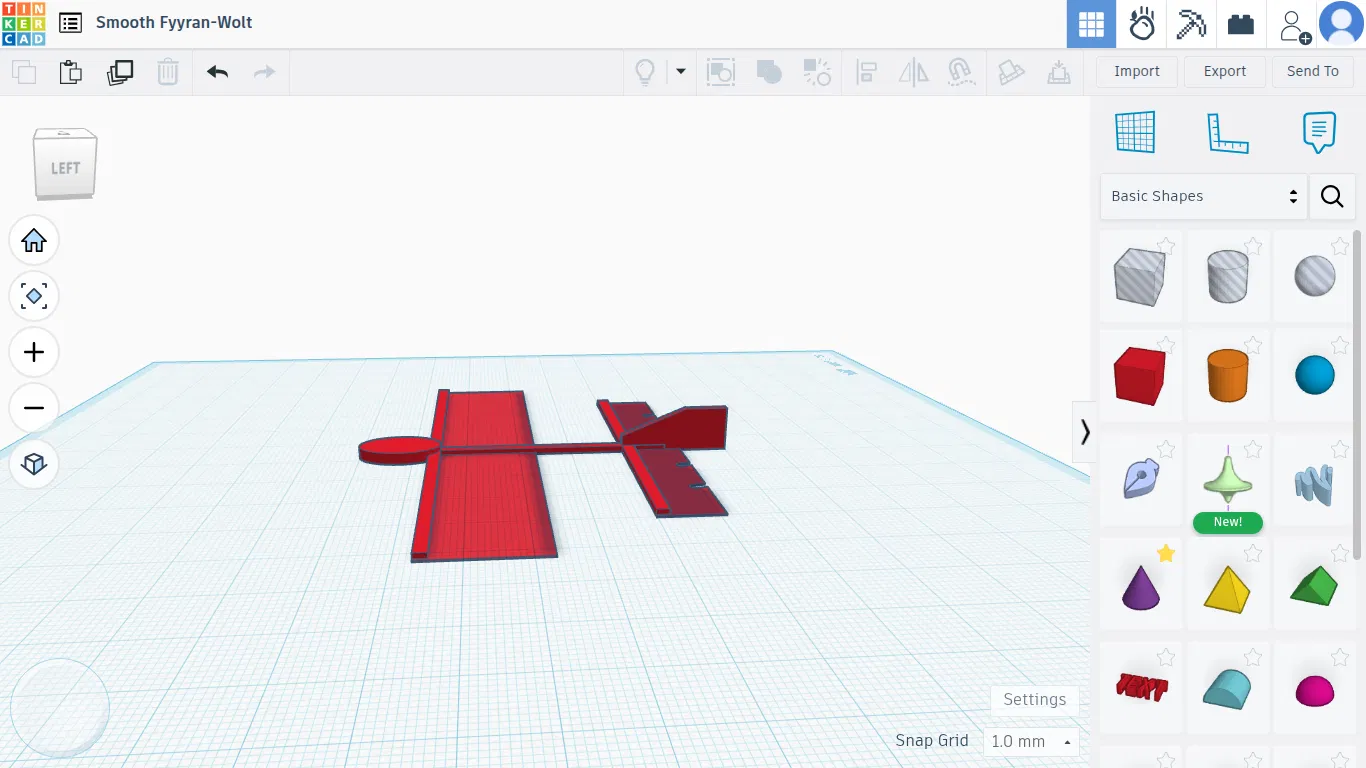Open the Settings button
The image size is (1366, 768).
click(1035, 700)
